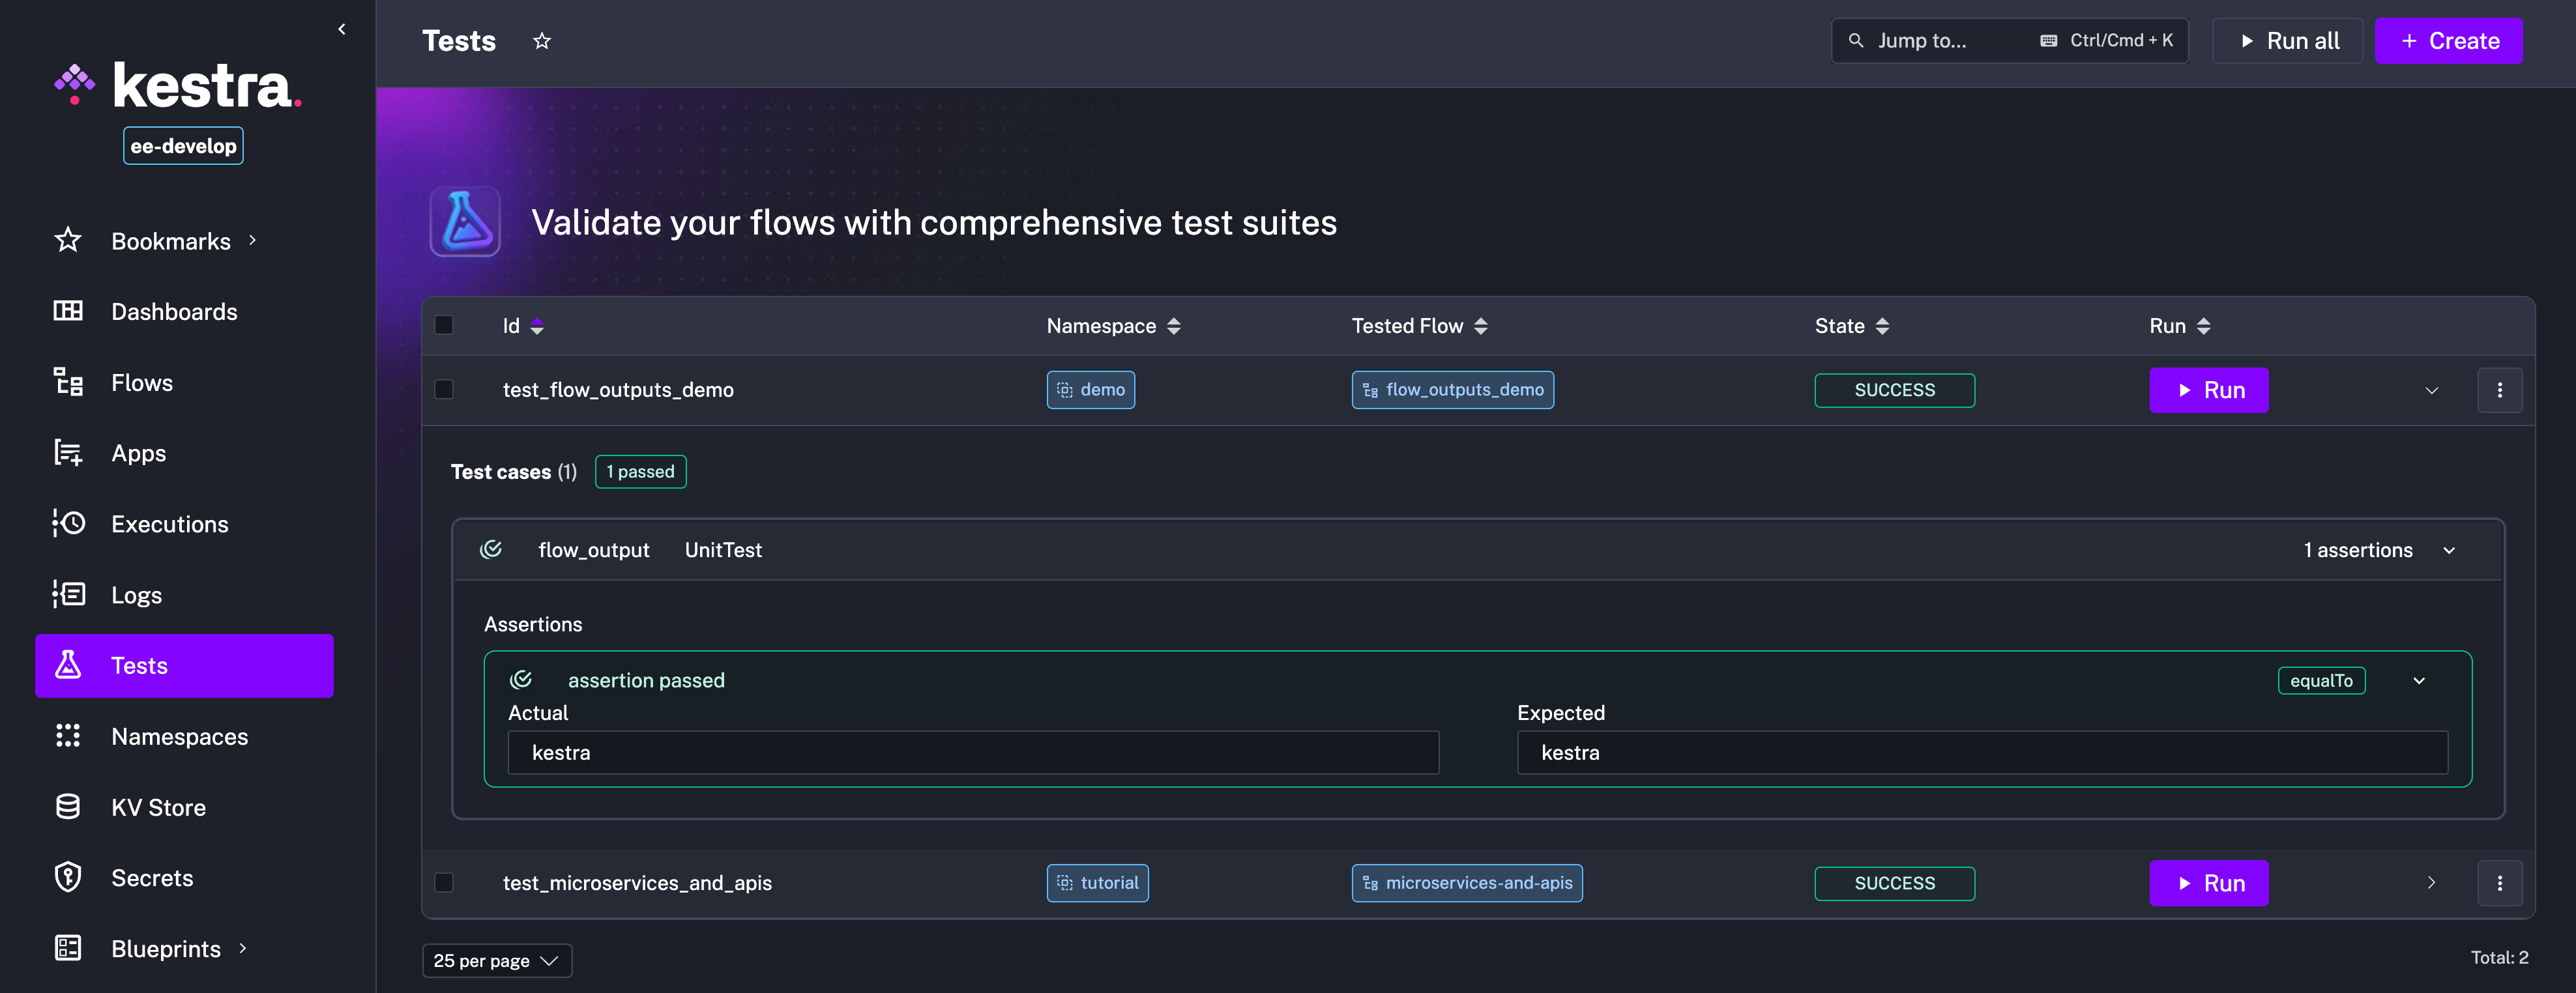Run the test_microservices_and_apis test

tap(2208, 883)
